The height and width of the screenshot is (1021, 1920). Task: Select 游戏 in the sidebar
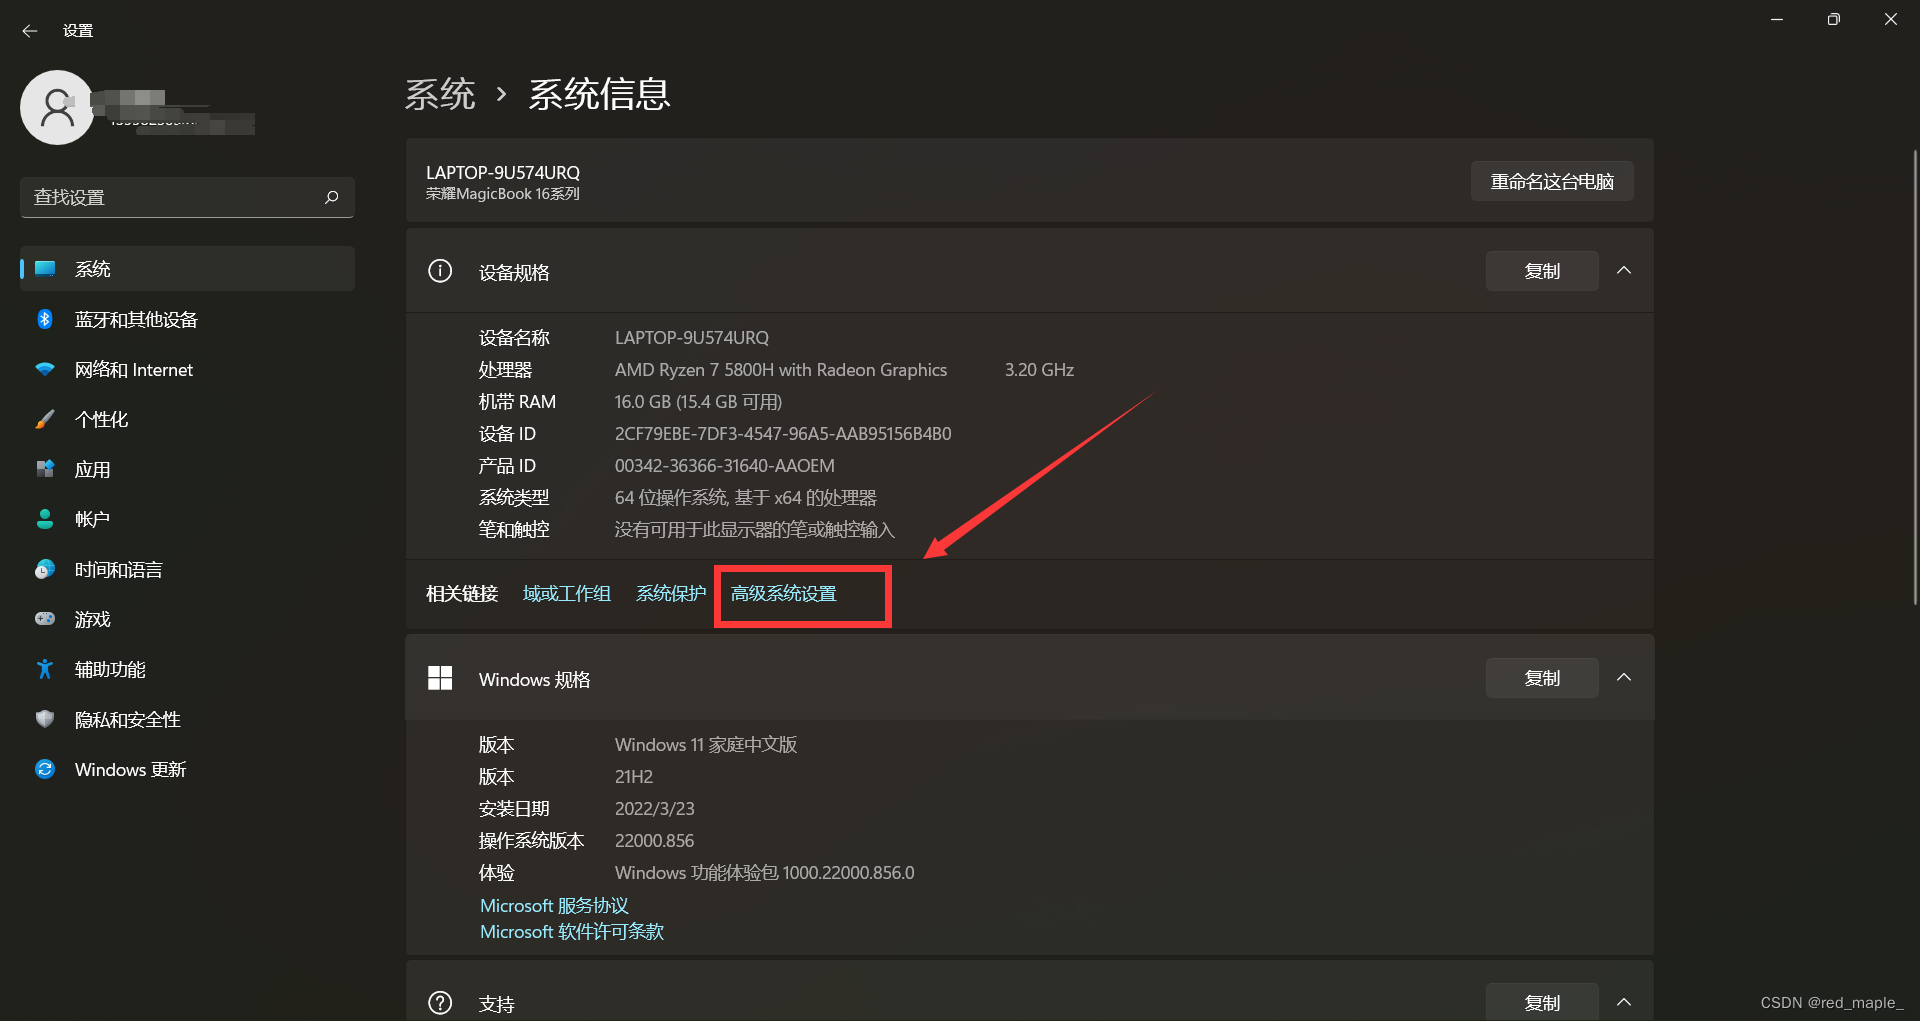[x=187, y=619]
